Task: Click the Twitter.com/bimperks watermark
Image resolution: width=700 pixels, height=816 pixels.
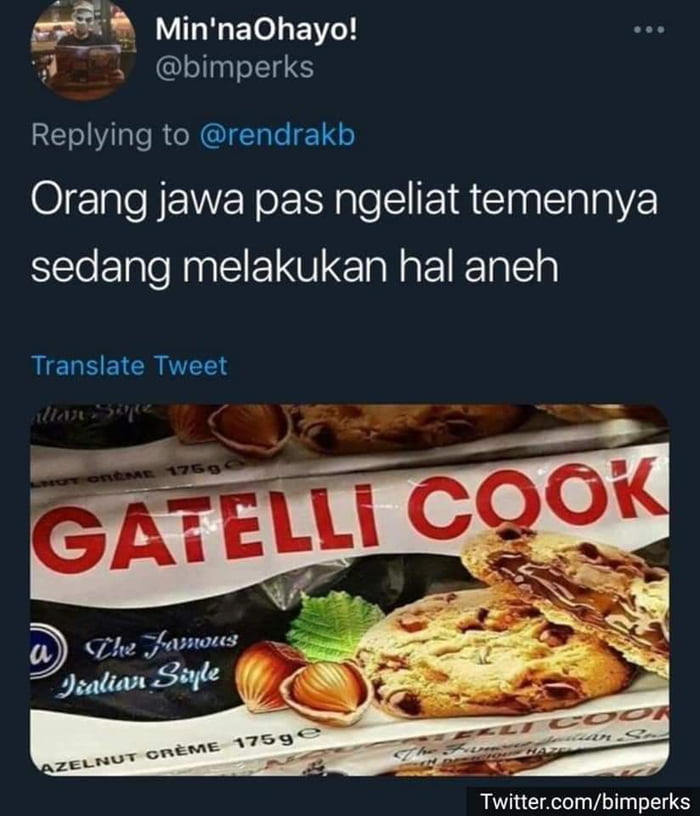Action: click(x=586, y=801)
